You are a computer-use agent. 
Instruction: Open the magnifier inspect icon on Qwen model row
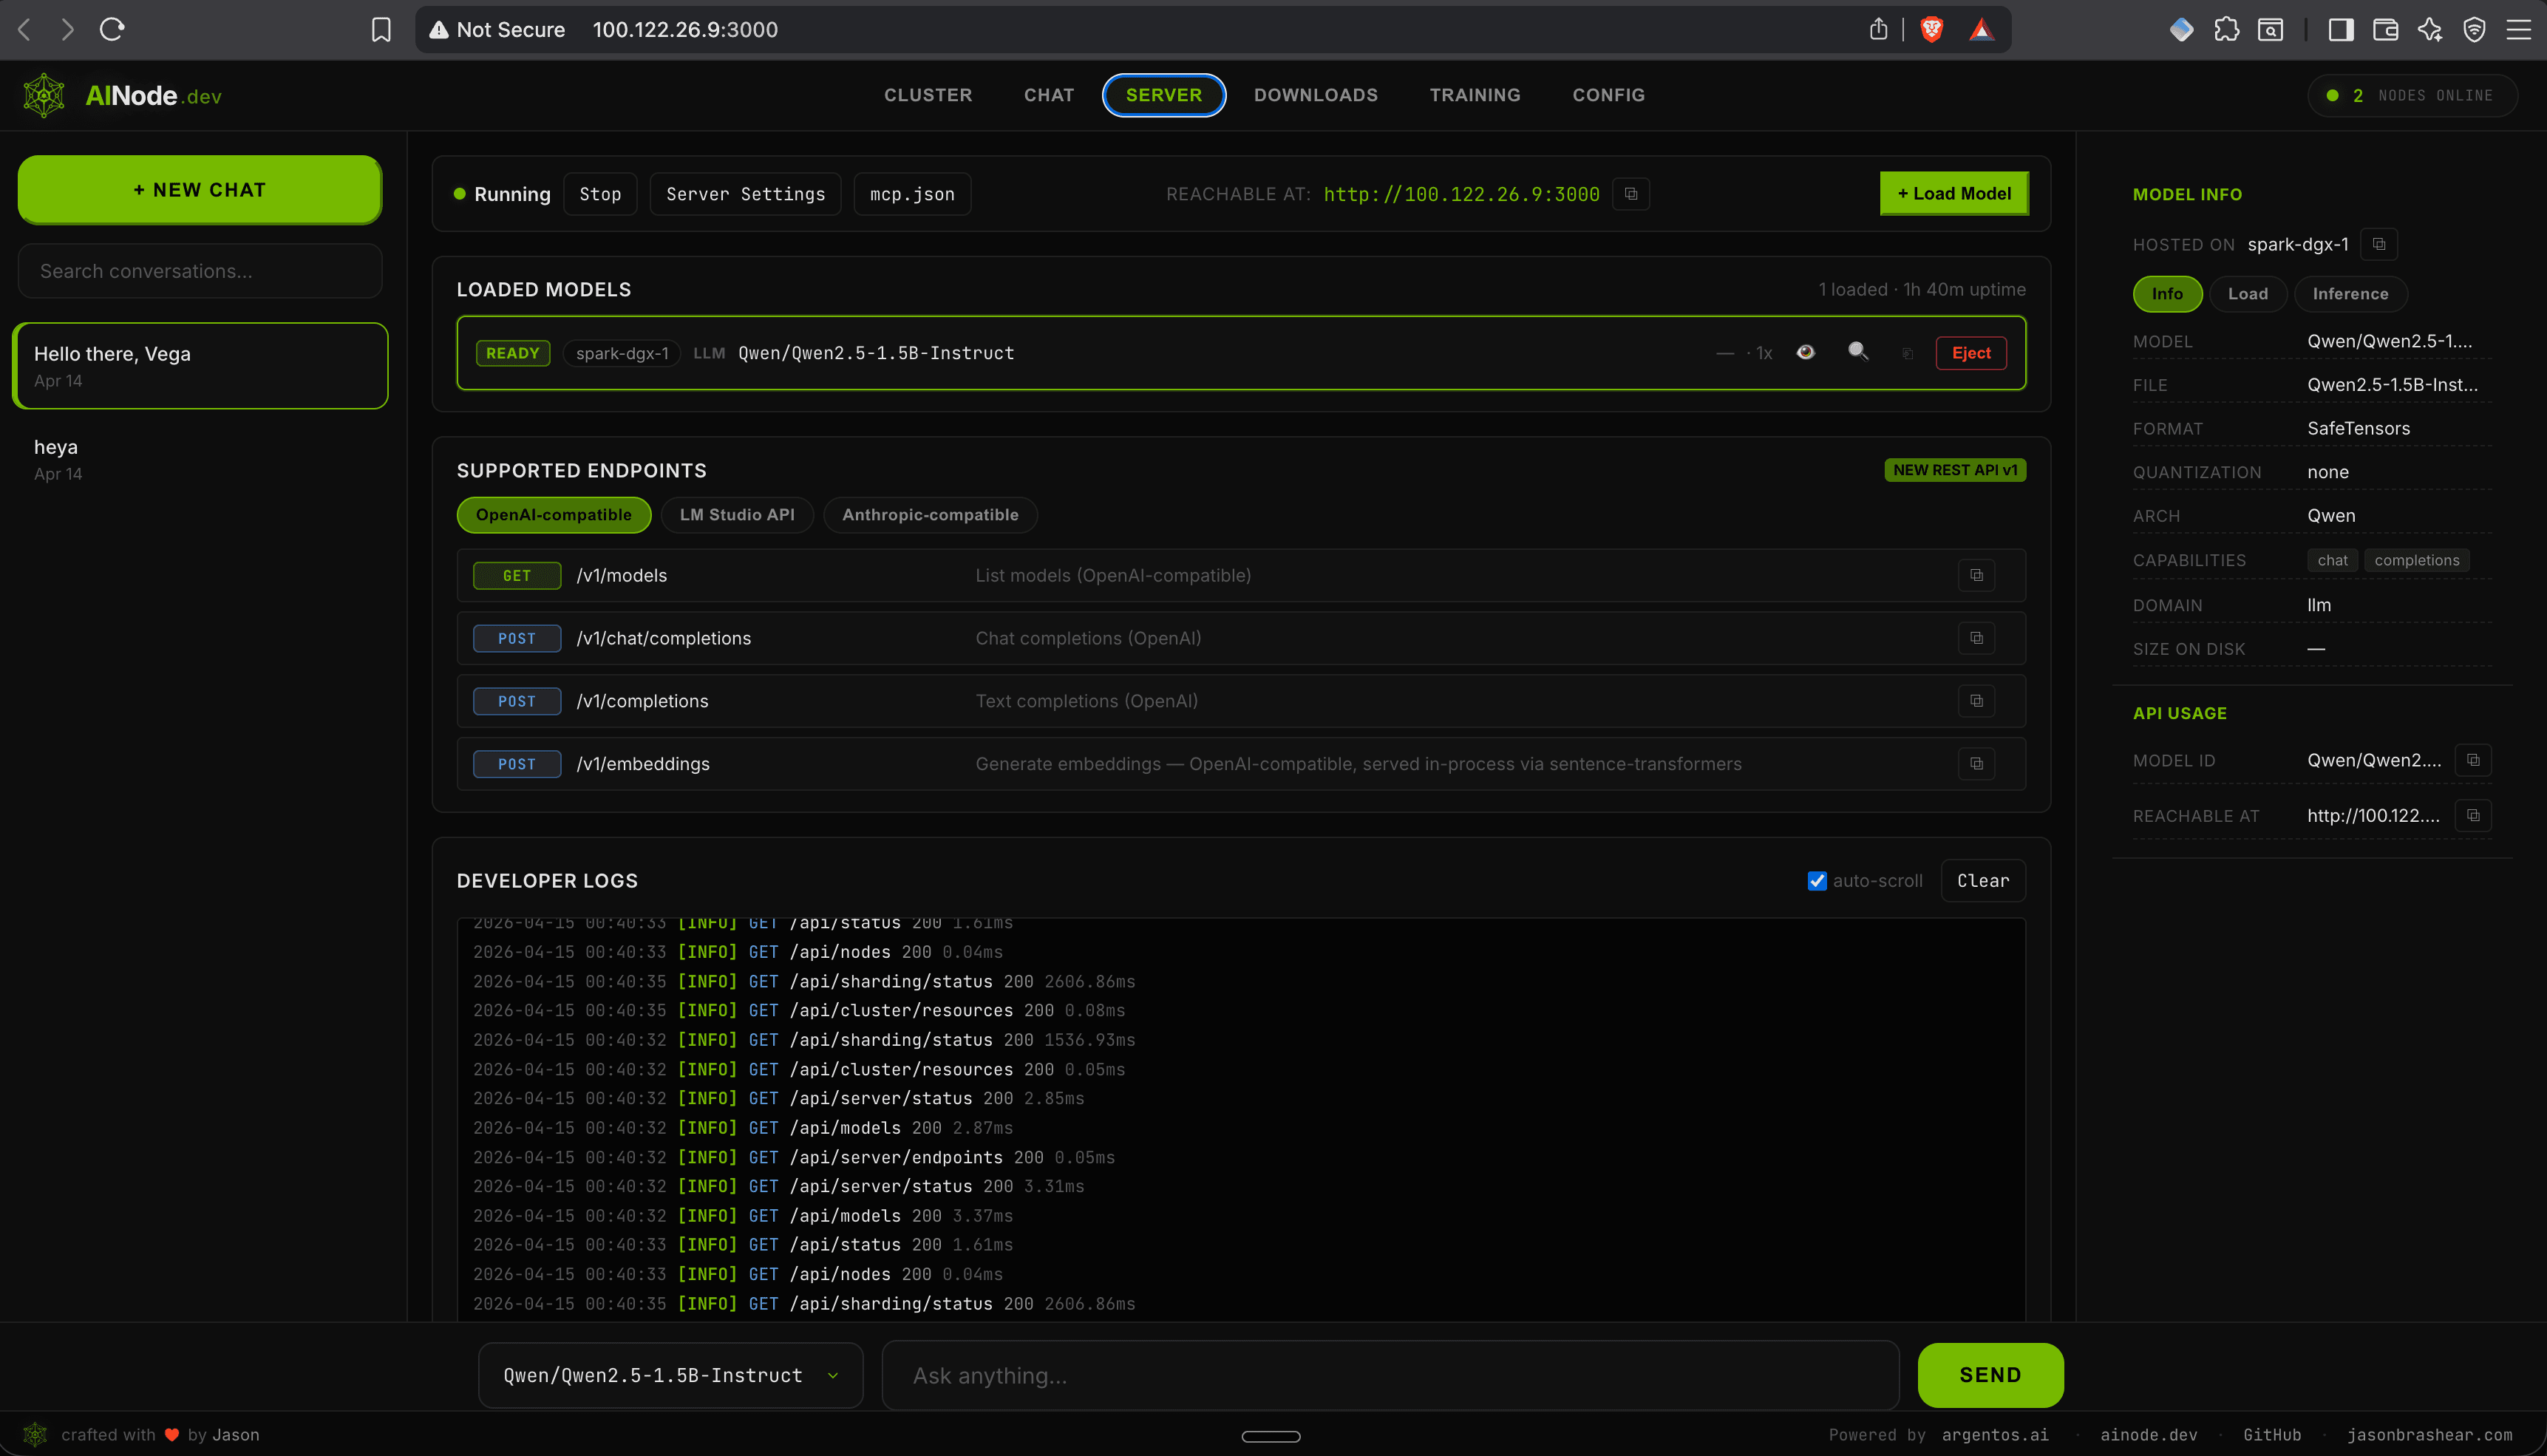1858,351
